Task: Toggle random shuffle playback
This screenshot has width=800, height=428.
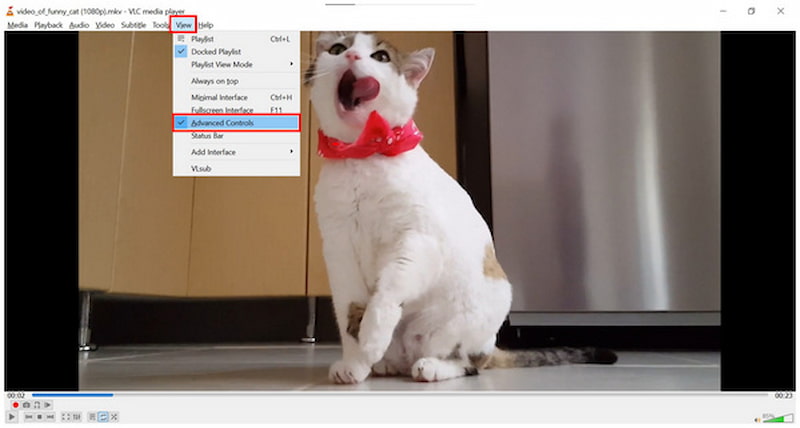Action: [x=114, y=417]
